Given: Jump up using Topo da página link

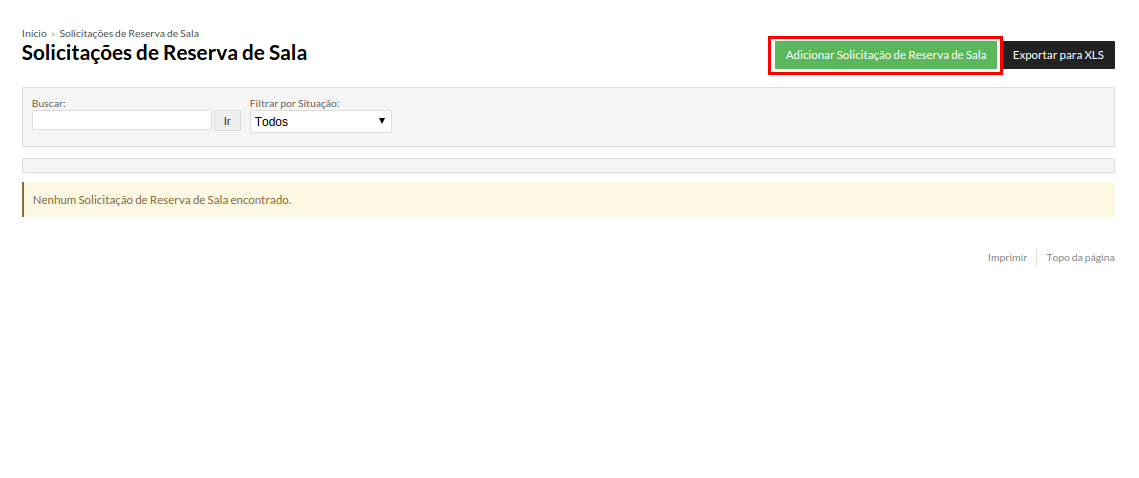Looking at the screenshot, I should (1080, 258).
